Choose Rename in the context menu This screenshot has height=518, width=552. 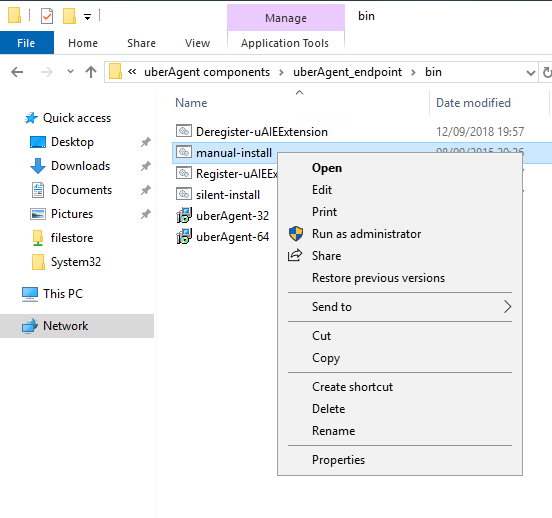(400, 431)
